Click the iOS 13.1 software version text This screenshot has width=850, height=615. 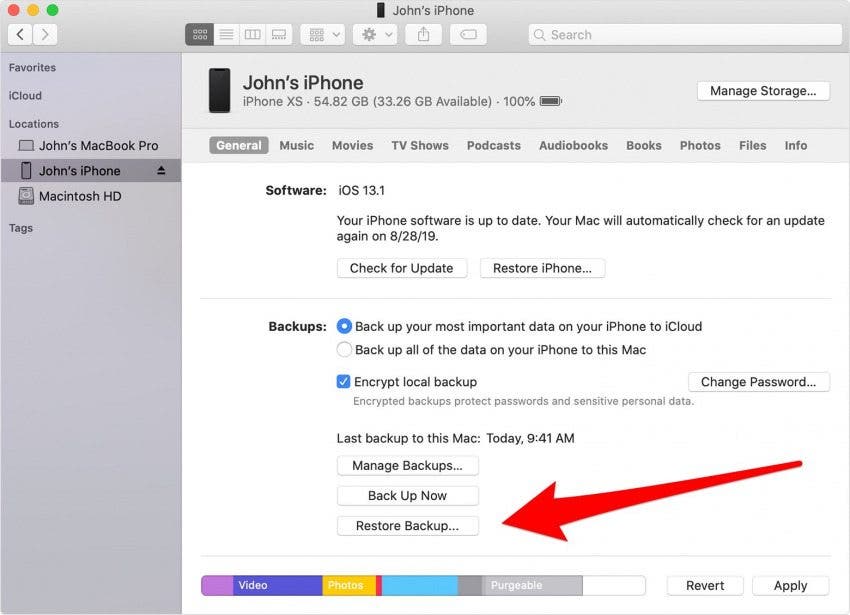click(362, 190)
